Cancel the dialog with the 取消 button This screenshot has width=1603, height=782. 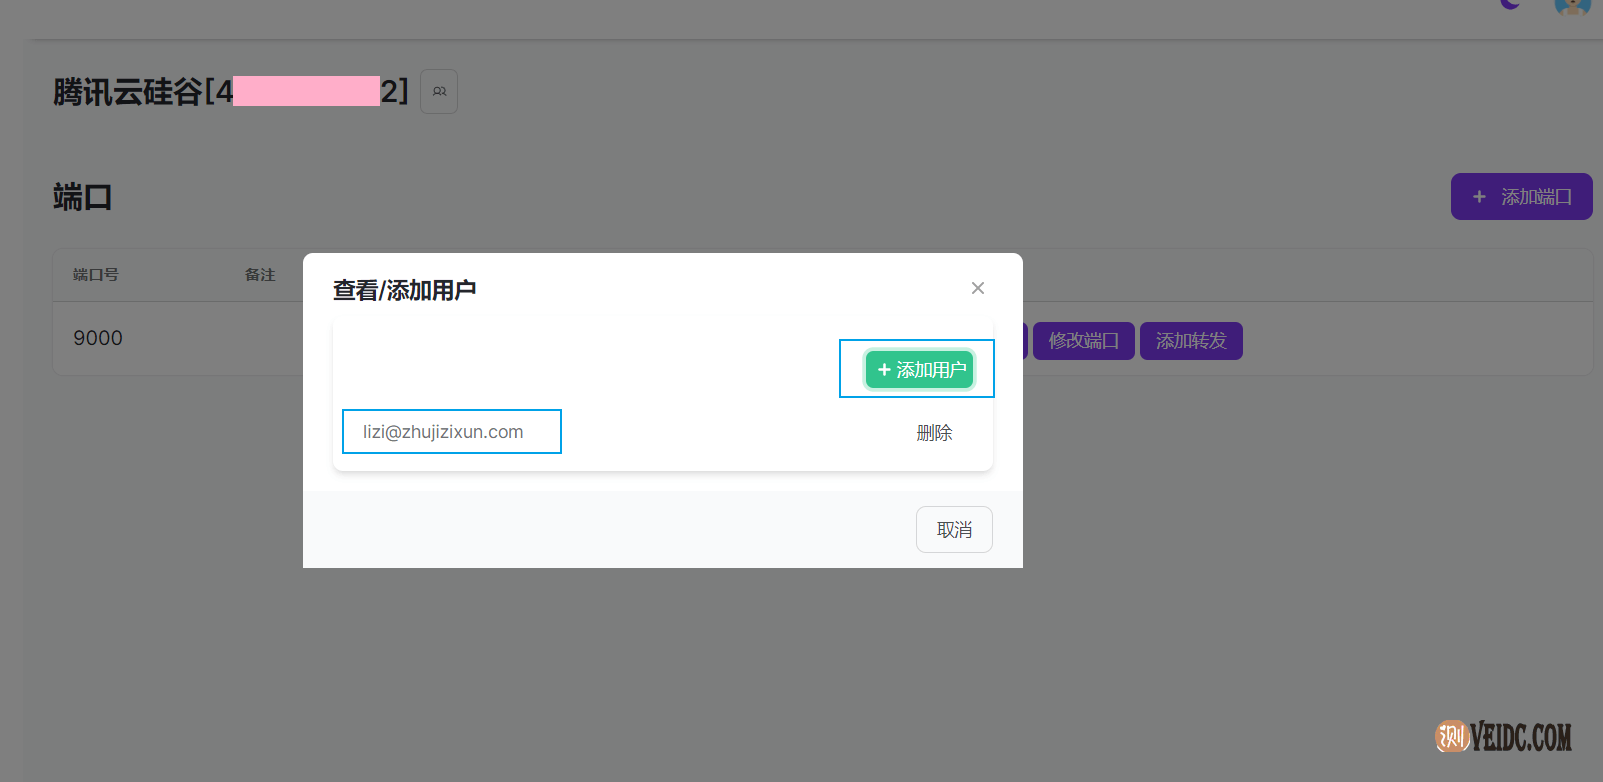[954, 529]
